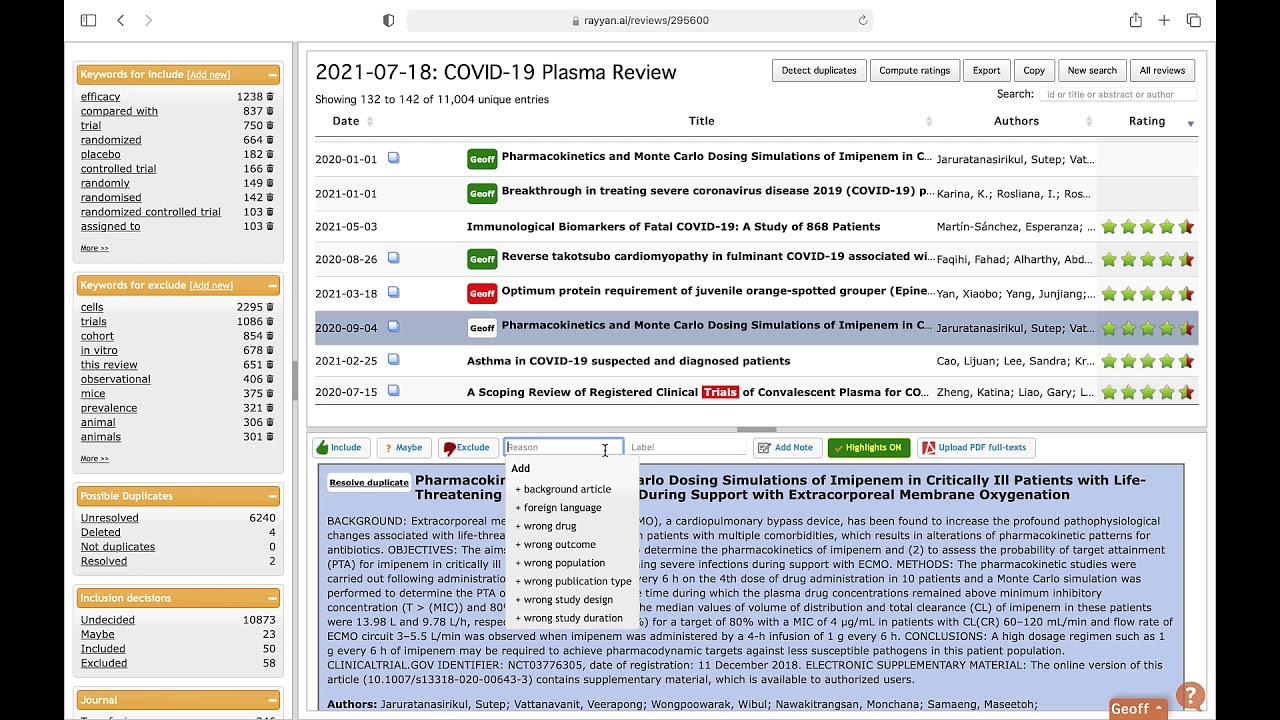
Task: Sort the table by the Date column
Action: [346, 121]
